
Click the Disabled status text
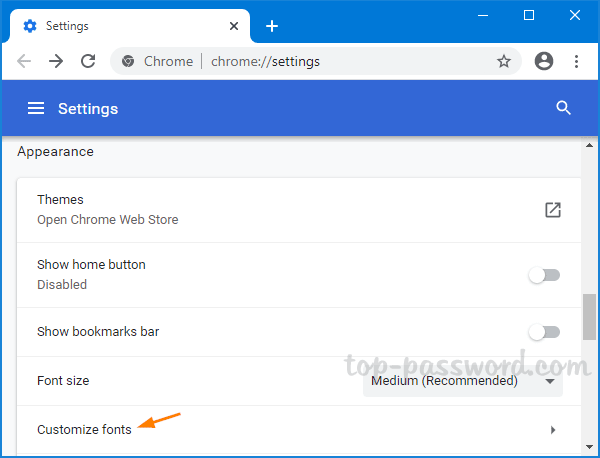tap(62, 285)
